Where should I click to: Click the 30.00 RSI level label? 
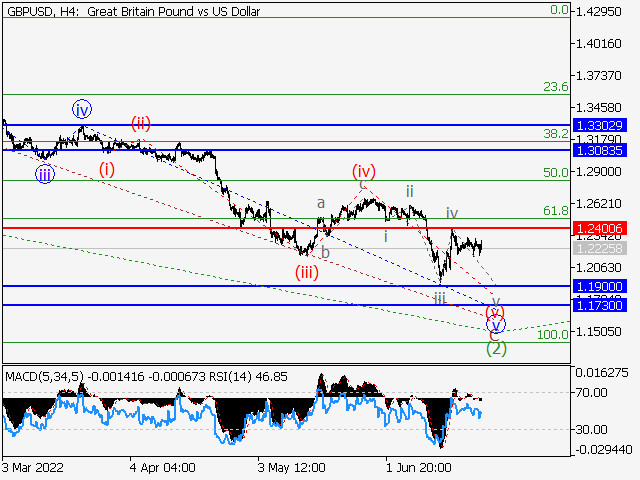coord(592,429)
